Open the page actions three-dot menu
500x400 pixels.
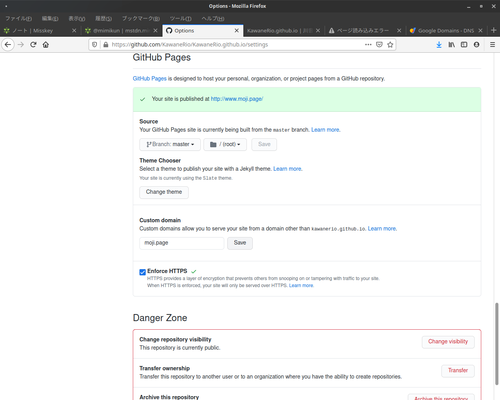pos(368,44)
